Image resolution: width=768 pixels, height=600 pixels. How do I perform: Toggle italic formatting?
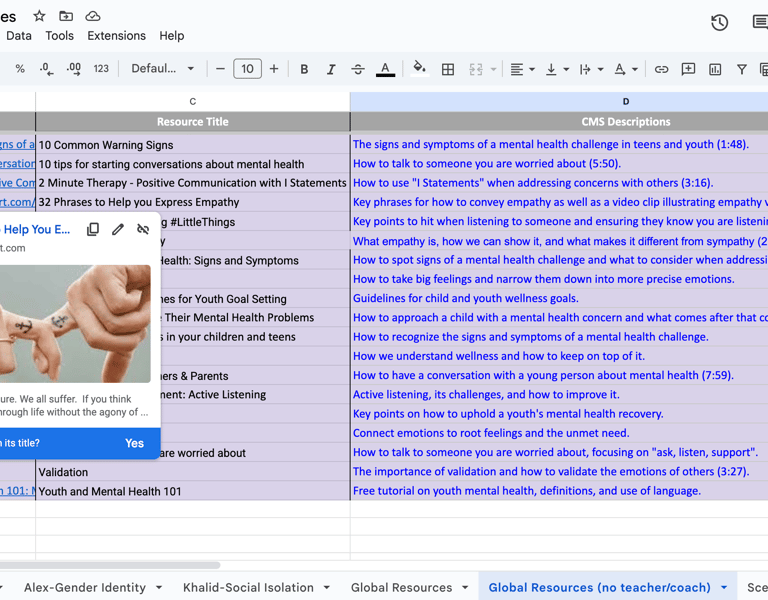tap(331, 69)
